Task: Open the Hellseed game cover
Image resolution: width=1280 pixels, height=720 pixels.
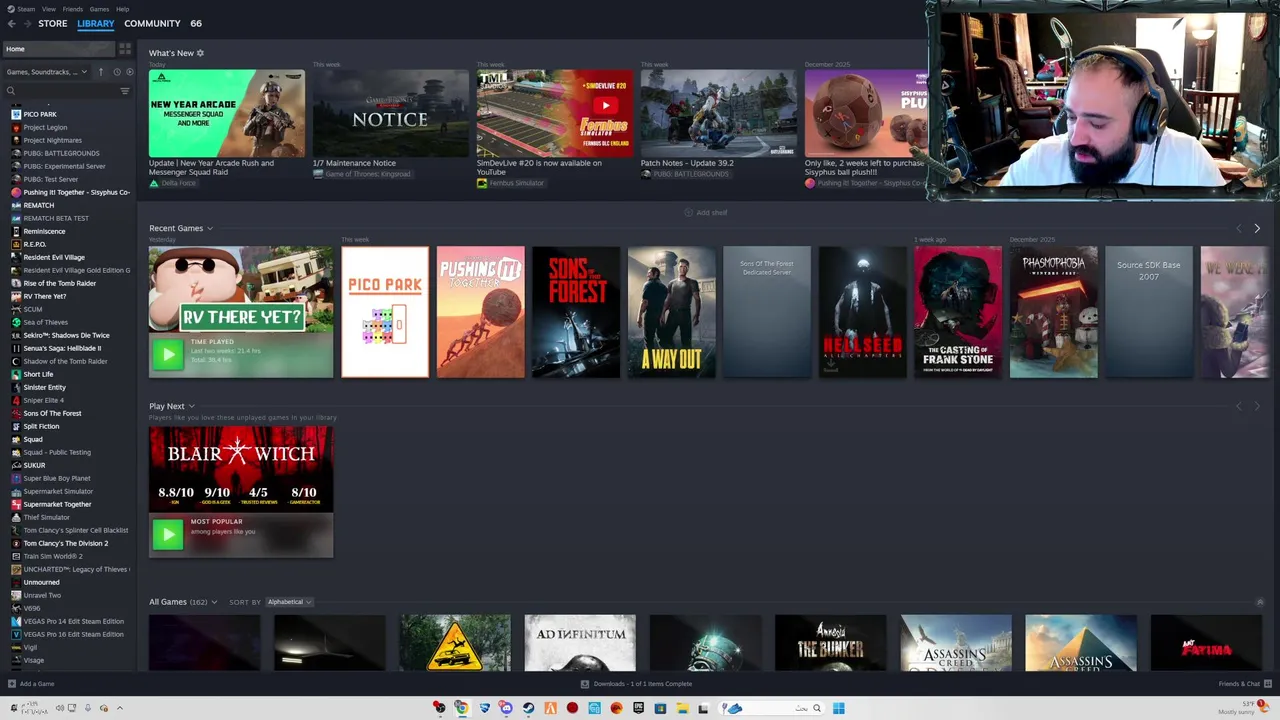Action: (862, 312)
